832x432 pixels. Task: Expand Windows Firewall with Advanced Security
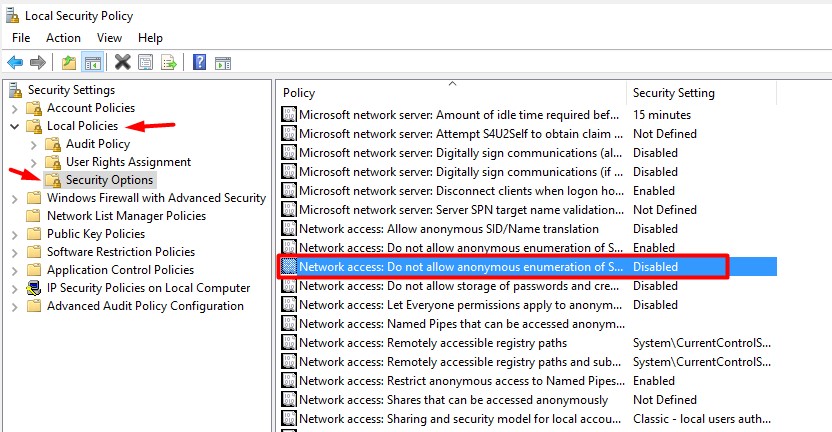point(14,198)
